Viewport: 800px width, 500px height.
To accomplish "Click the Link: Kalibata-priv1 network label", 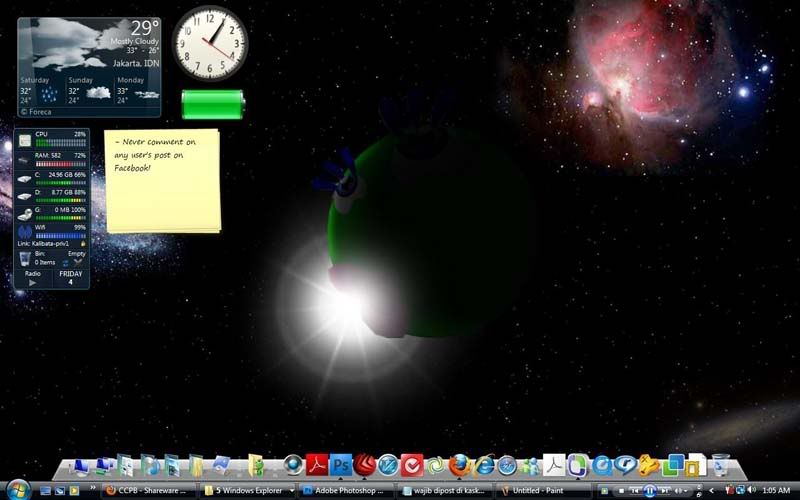I will tap(43, 244).
